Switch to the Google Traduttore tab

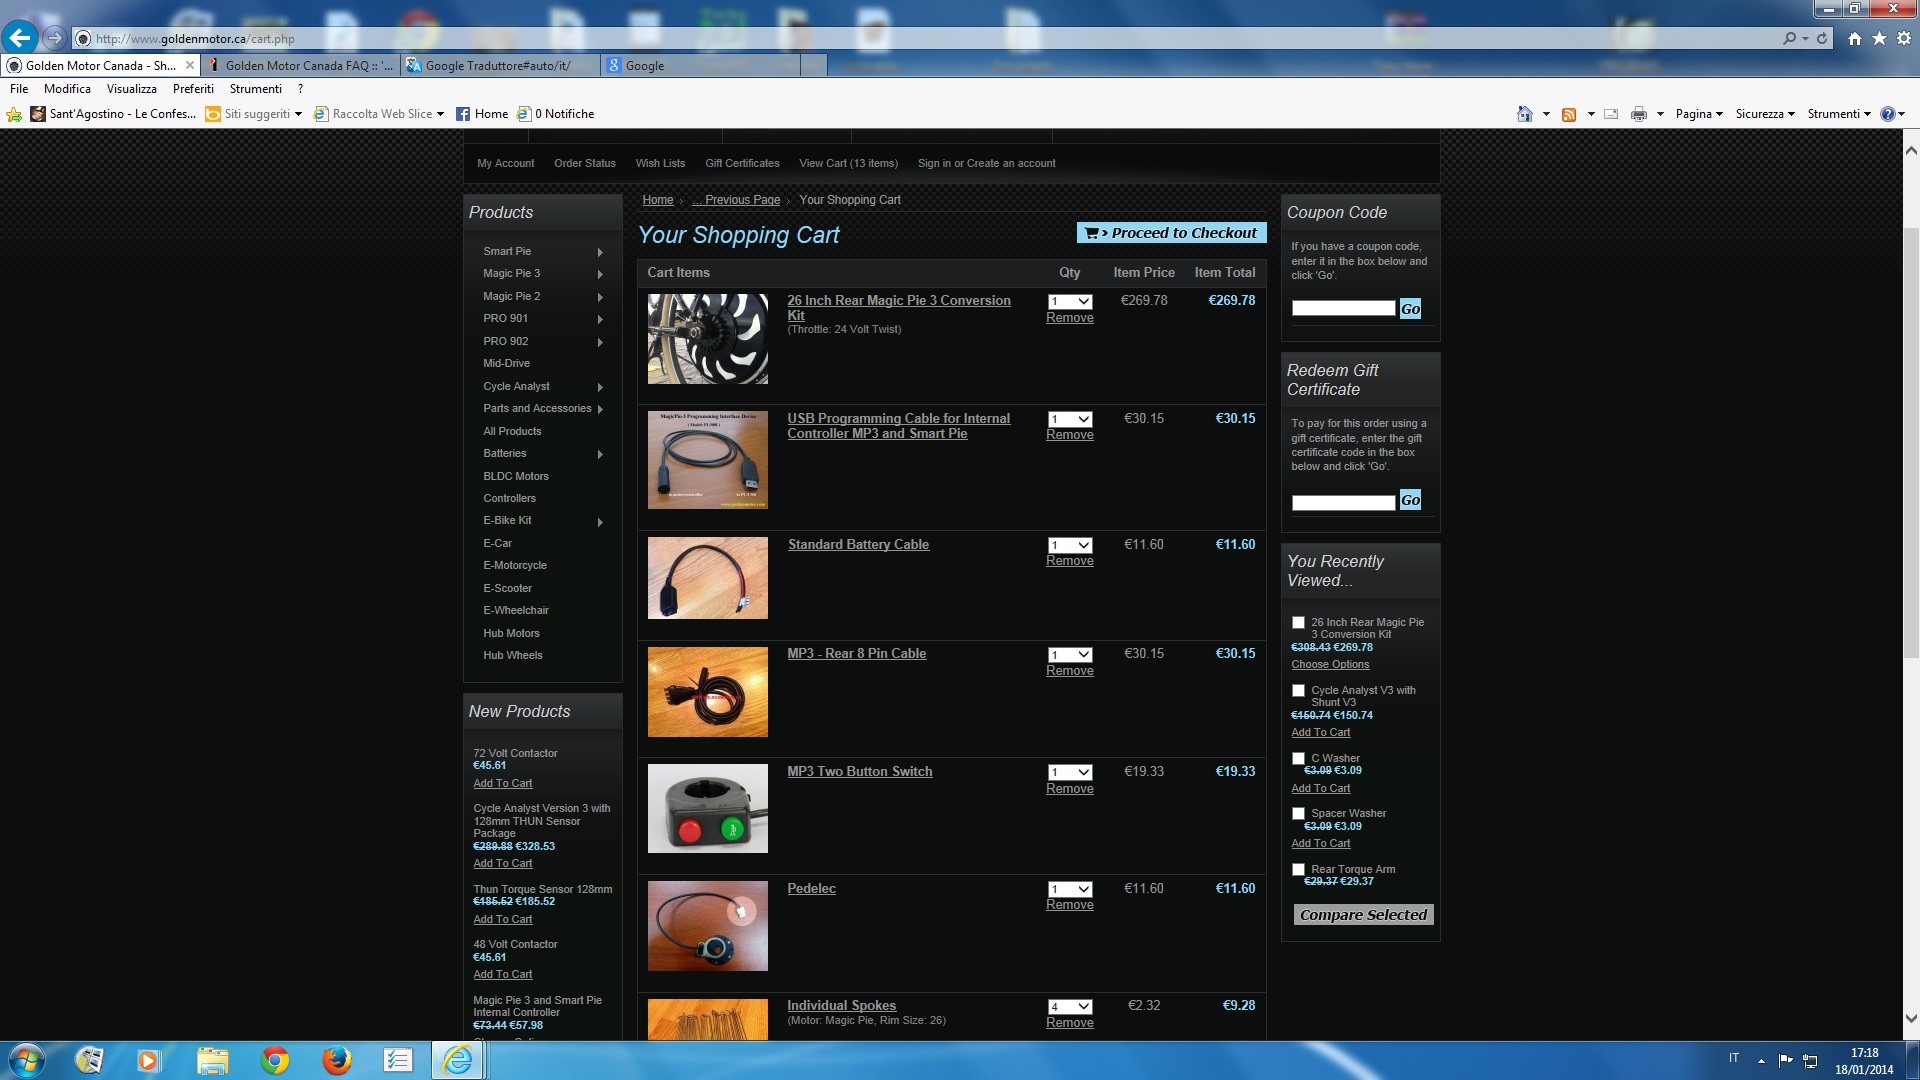500,66
